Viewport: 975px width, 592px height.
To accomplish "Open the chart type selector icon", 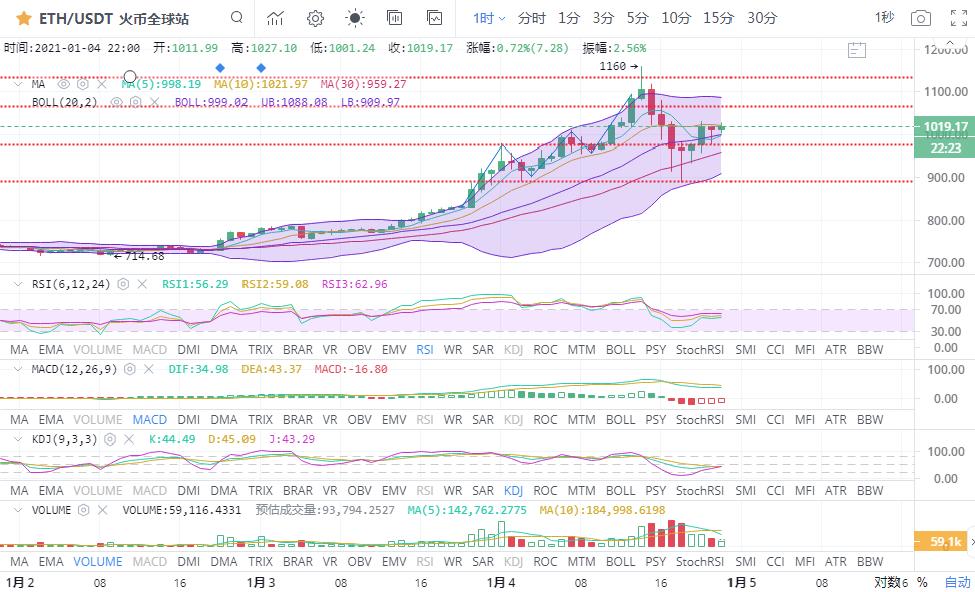I will point(275,18).
